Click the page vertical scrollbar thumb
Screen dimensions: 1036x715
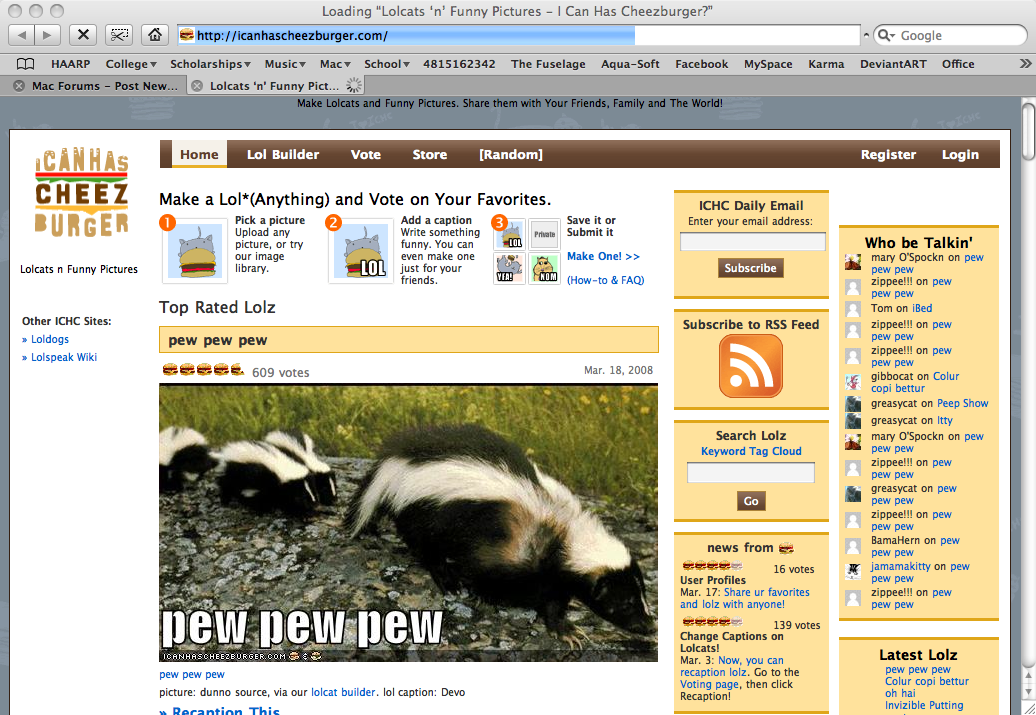click(1028, 132)
